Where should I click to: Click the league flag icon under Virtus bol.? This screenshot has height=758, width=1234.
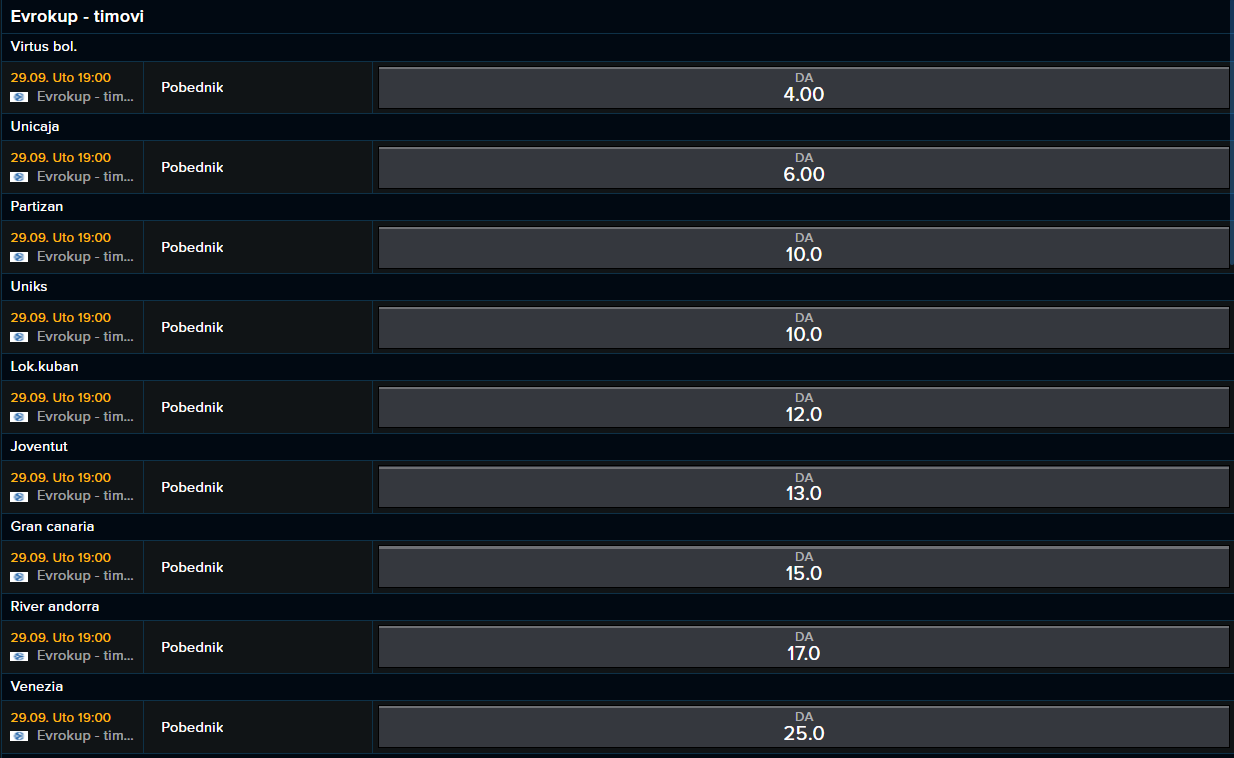(x=19, y=97)
